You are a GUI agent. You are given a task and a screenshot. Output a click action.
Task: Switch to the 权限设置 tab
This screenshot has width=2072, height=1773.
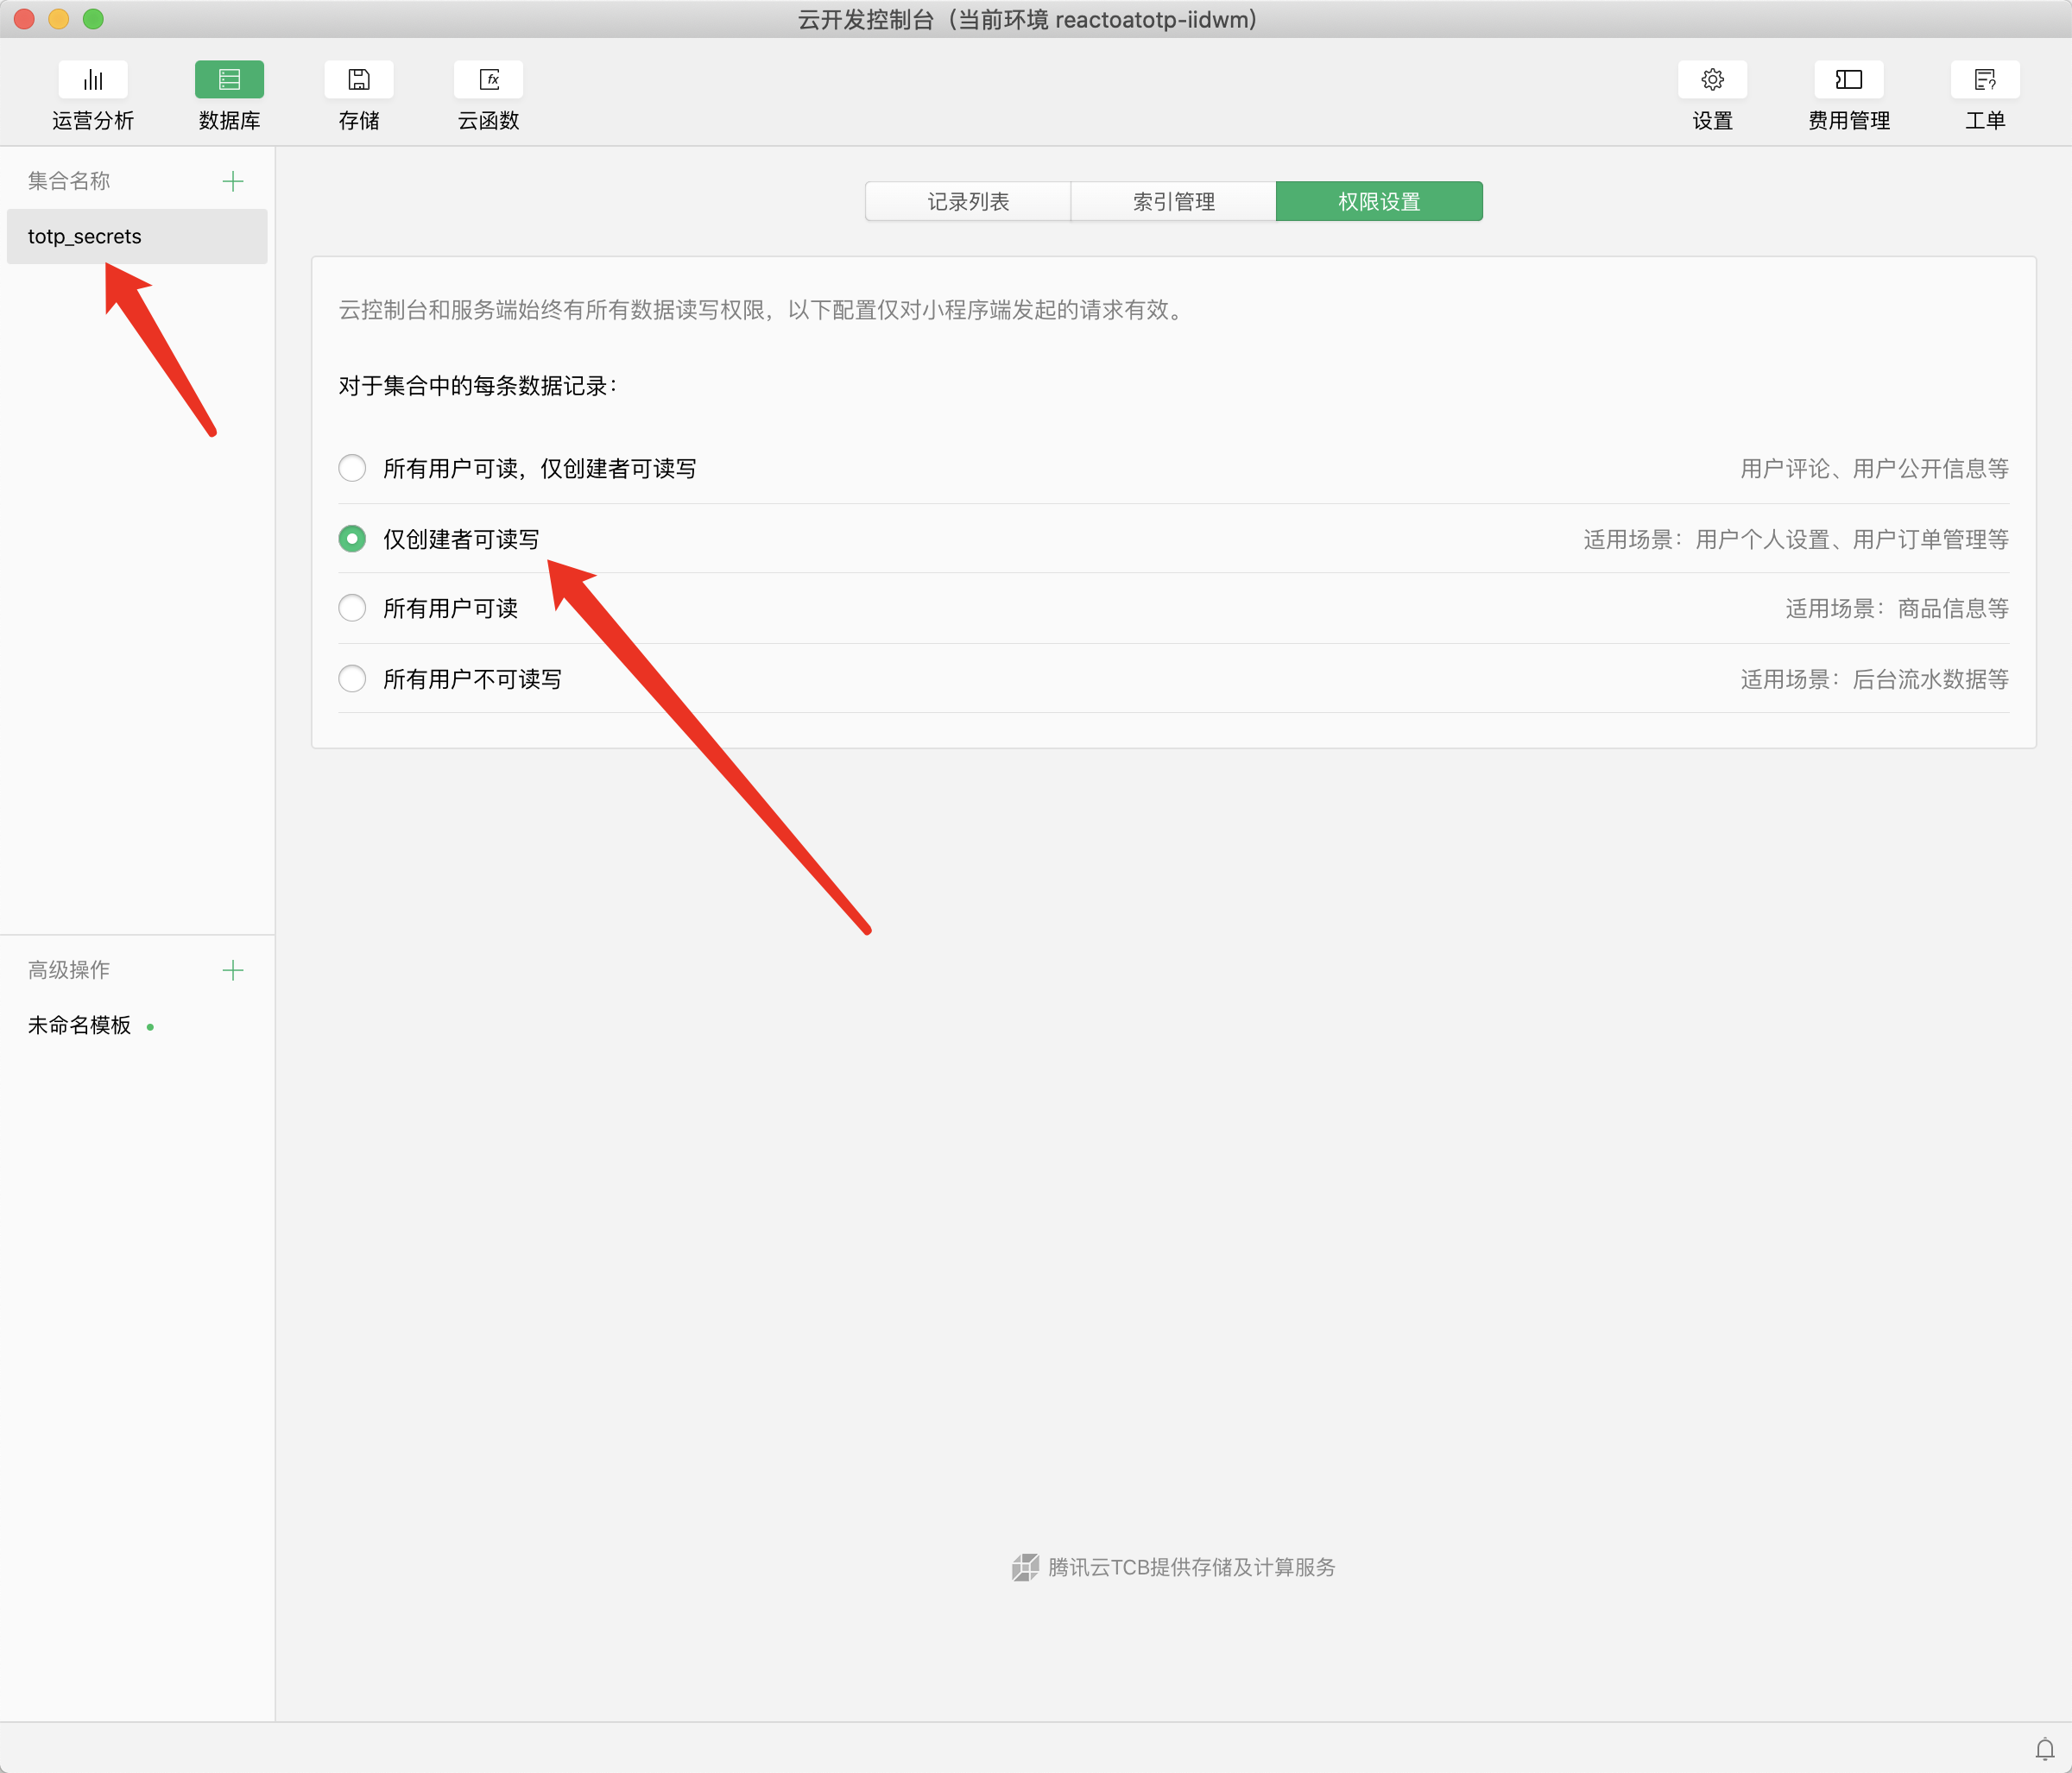coord(1380,201)
